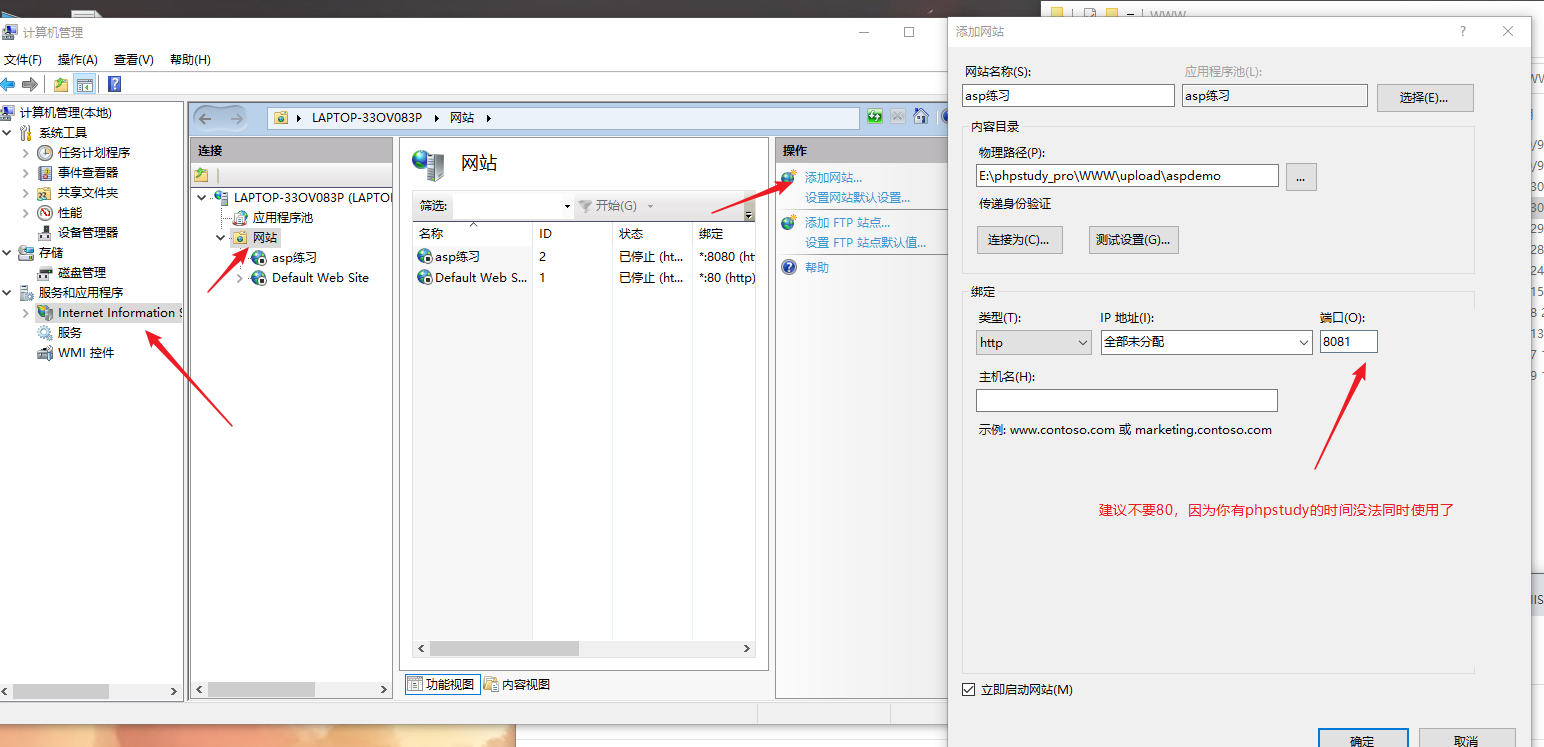Image resolution: width=1544 pixels, height=747 pixels.
Task: Open the 查看(V) menu
Action: [134, 60]
